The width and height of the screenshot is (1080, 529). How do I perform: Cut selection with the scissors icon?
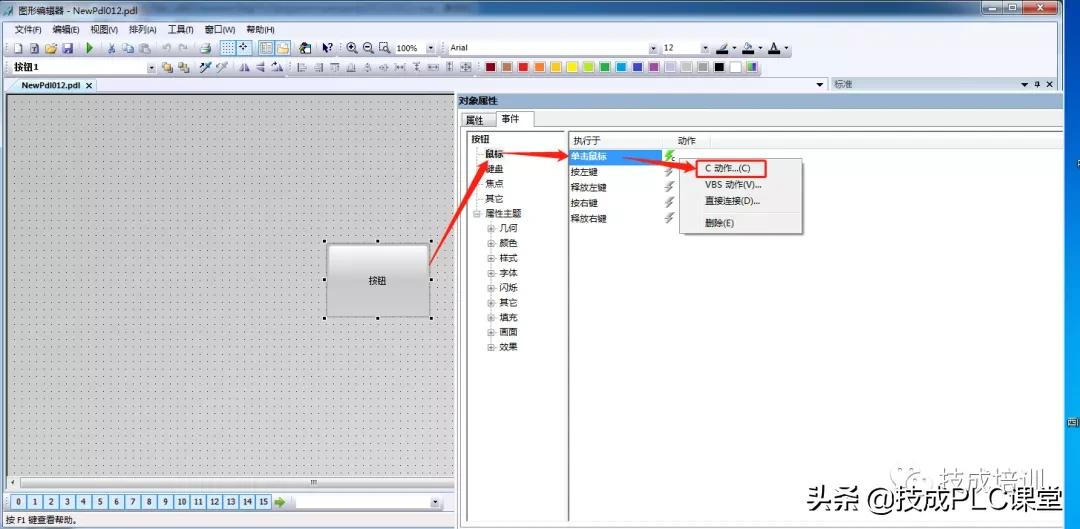[112, 48]
